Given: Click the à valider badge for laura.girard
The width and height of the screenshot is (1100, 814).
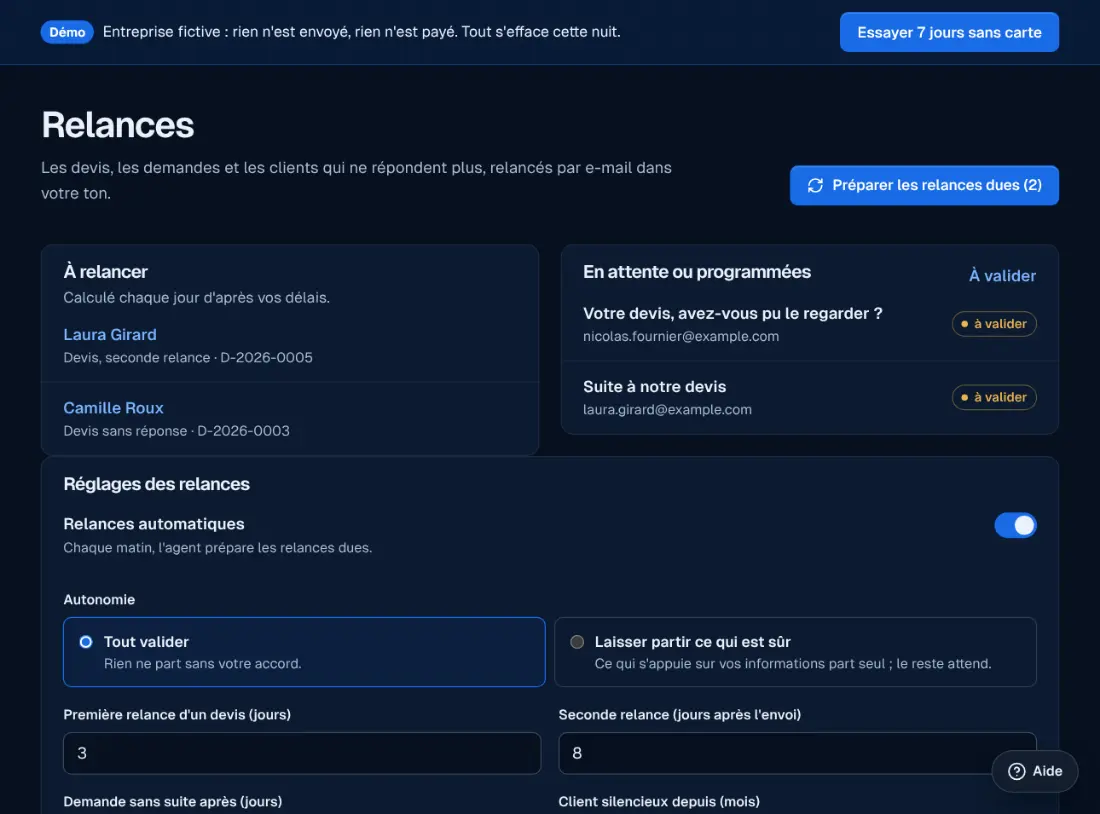Looking at the screenshot, I should [994, 397].
